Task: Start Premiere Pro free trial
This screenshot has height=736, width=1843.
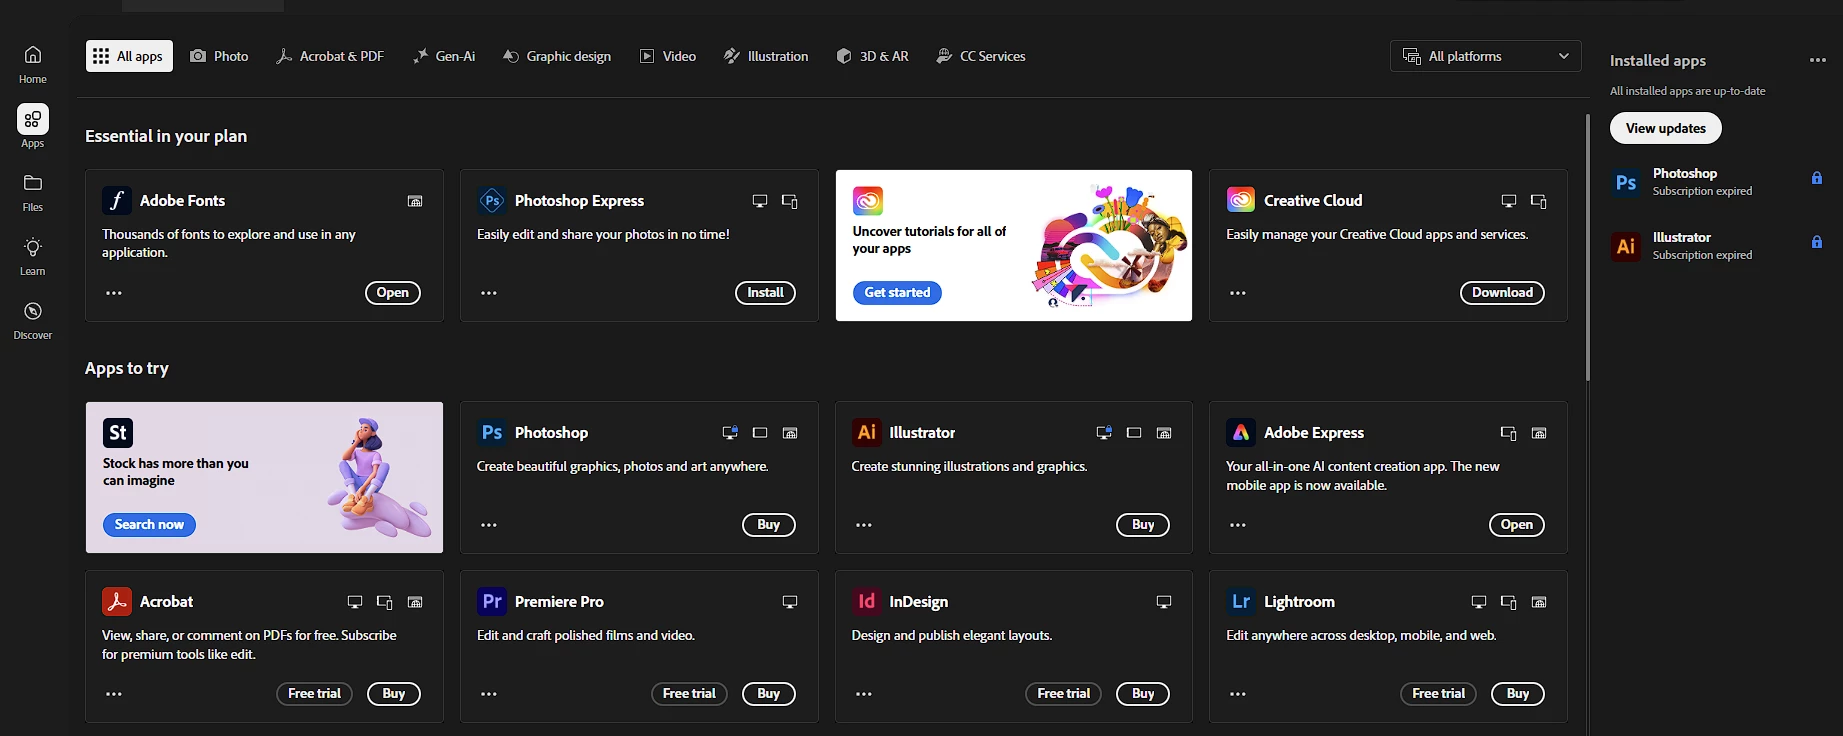Action: pyautogui.click(x=689, y=694)
